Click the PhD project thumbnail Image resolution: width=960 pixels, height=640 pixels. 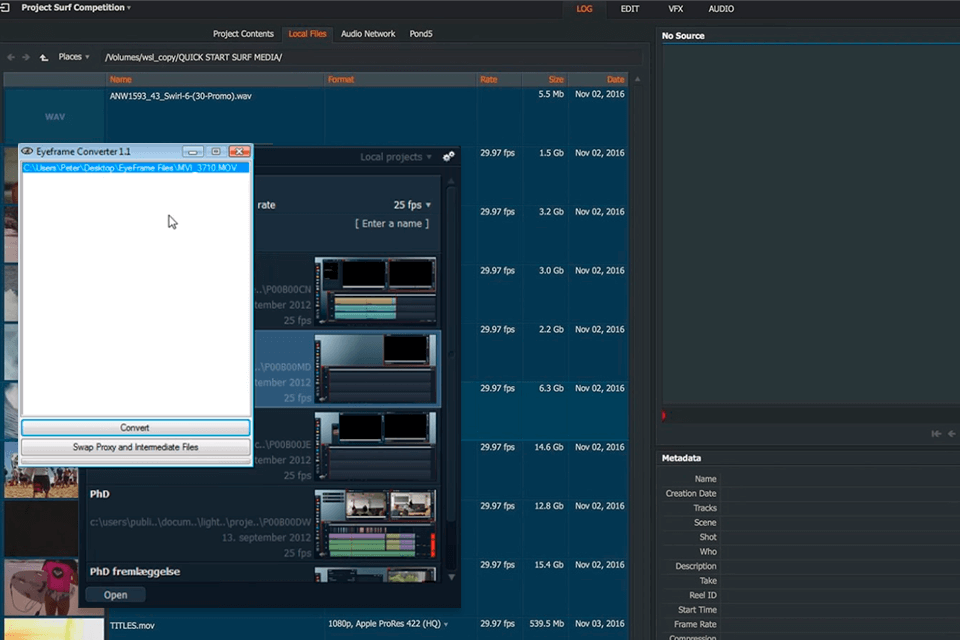(375, 523)
